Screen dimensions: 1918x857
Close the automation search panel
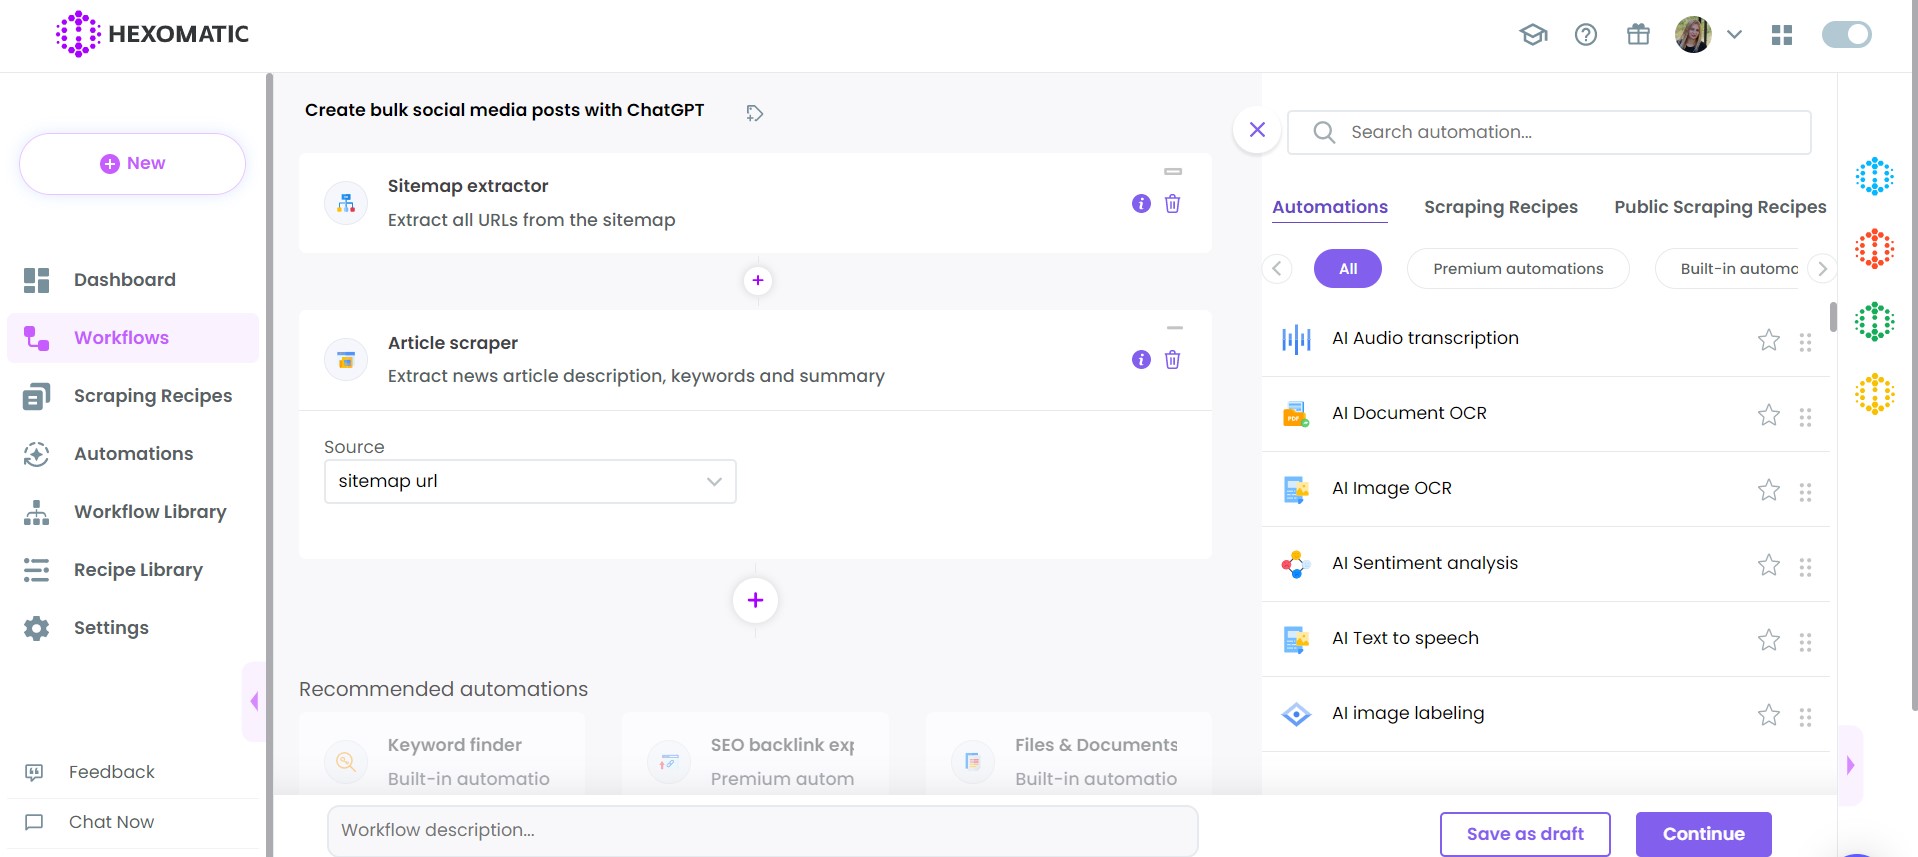tap(1257, 130)
